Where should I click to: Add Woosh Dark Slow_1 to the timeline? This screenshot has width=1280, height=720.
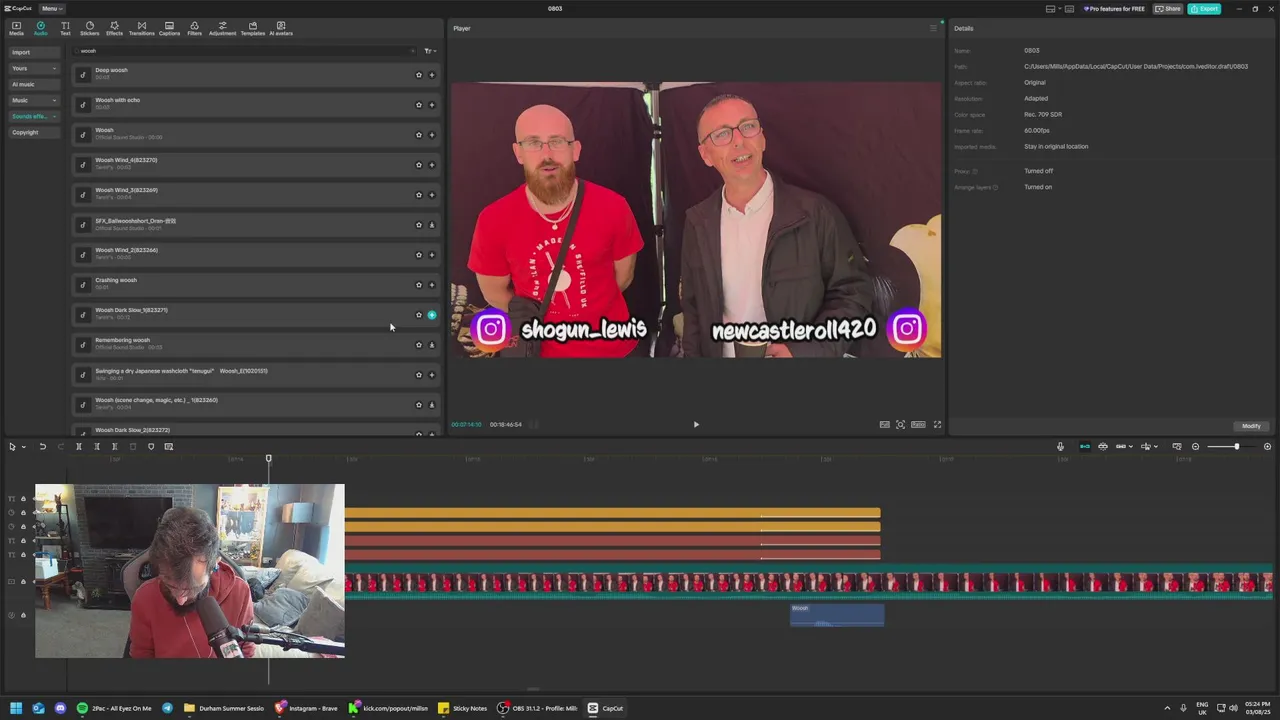tap(432, 315)
